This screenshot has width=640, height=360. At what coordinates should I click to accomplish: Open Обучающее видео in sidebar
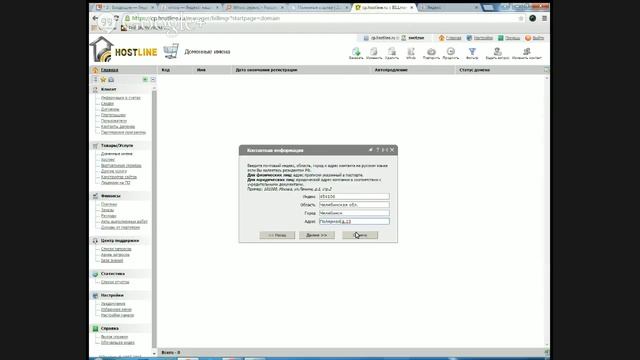click(x=118, y=342)
